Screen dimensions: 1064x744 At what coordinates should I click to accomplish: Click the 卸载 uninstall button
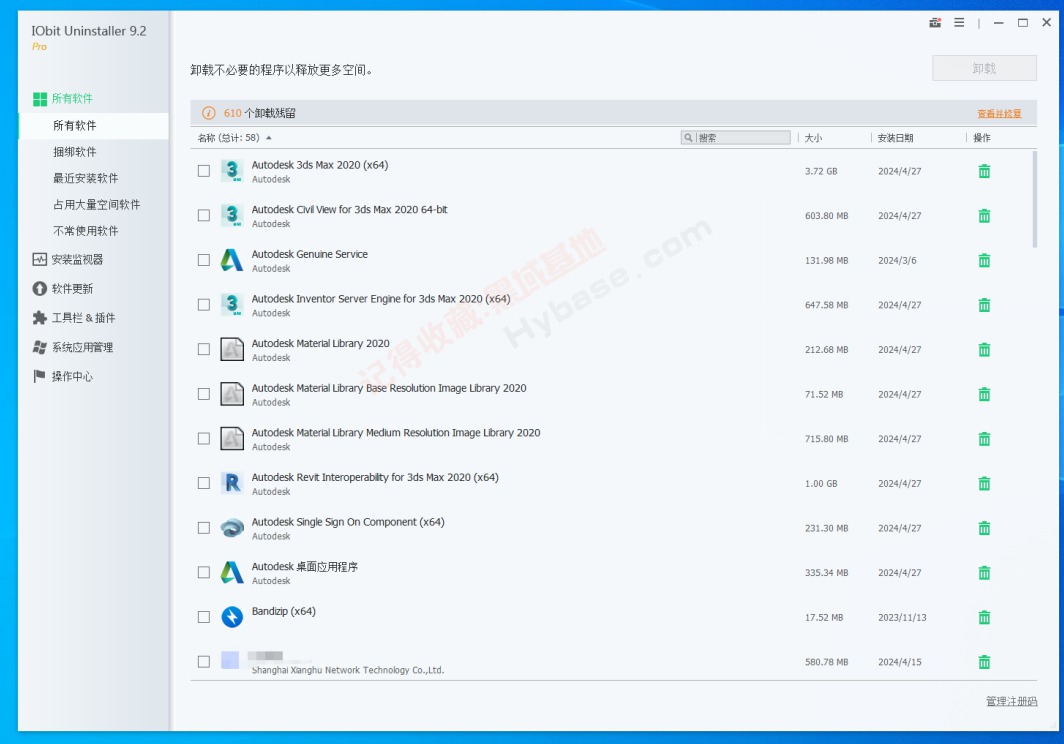pyautogui.click(x=984, y=68)
